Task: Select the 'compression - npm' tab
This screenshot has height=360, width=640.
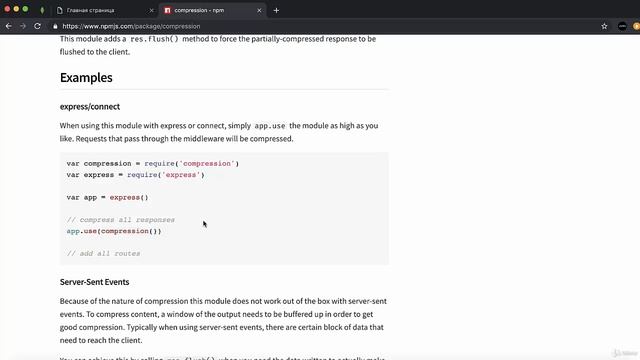Action: click(212, 10)
